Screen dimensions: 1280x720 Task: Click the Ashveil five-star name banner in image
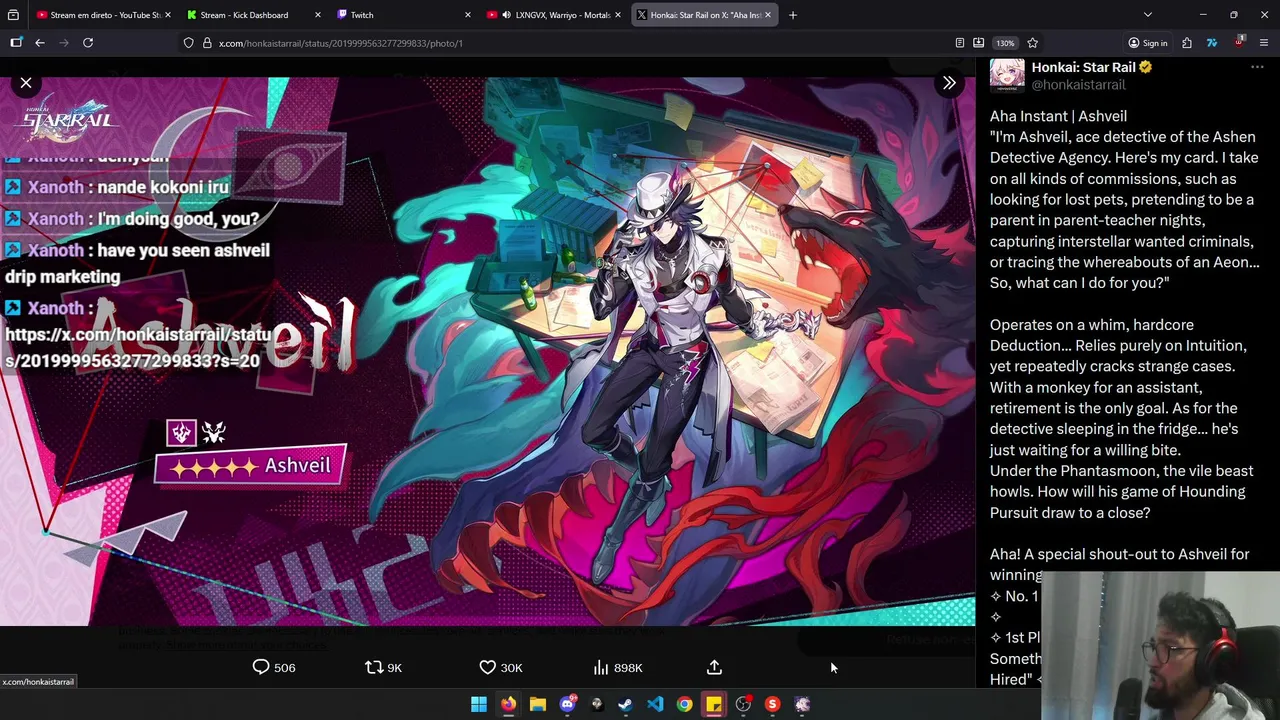[250, 466]
